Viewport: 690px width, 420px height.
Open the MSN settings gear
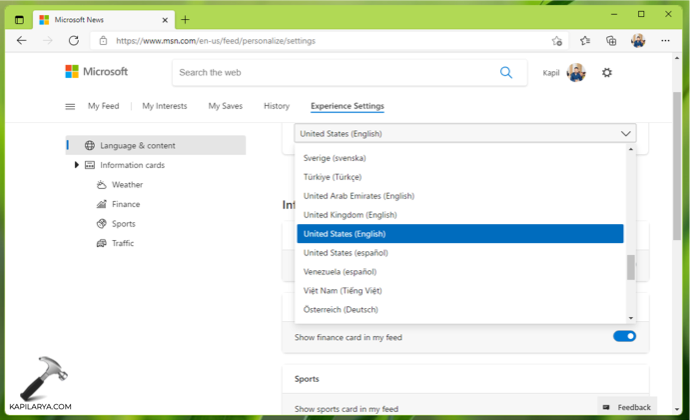[606, 72]
